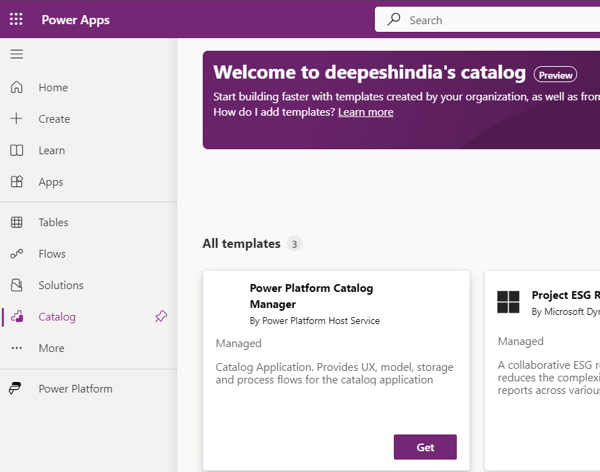
Task: Click the Power Apps title in header
Action: click(x=76, y=20)
